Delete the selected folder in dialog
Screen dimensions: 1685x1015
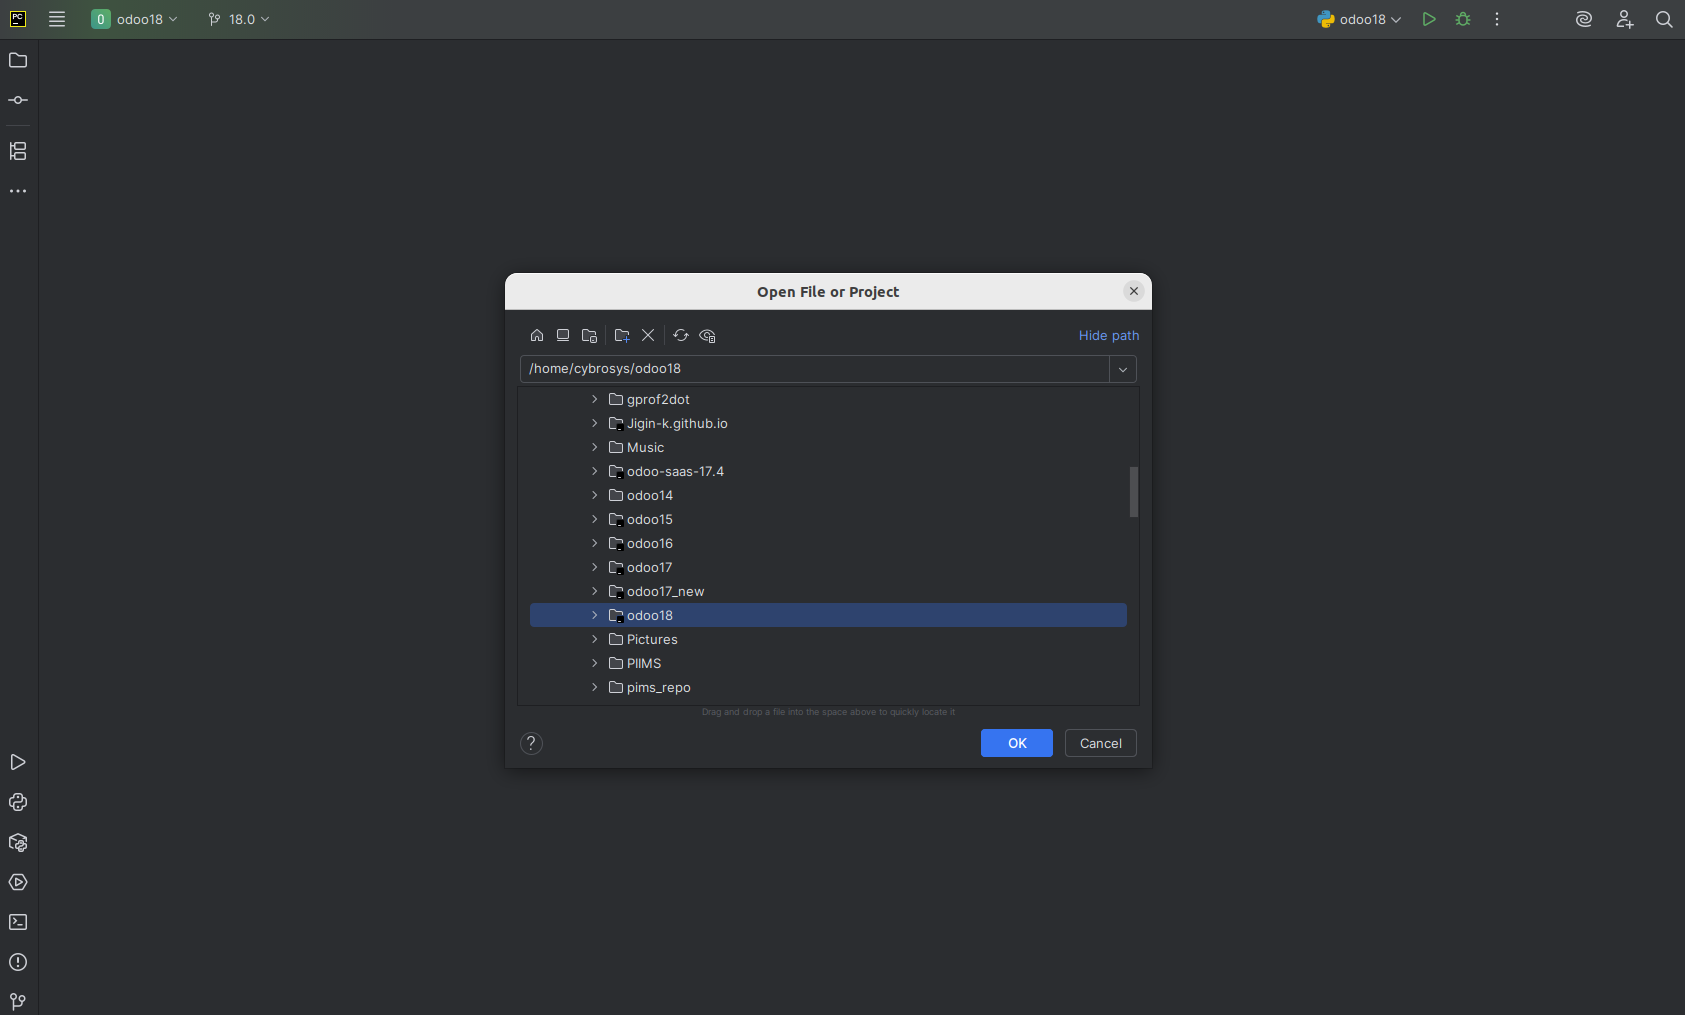[648, 335]
